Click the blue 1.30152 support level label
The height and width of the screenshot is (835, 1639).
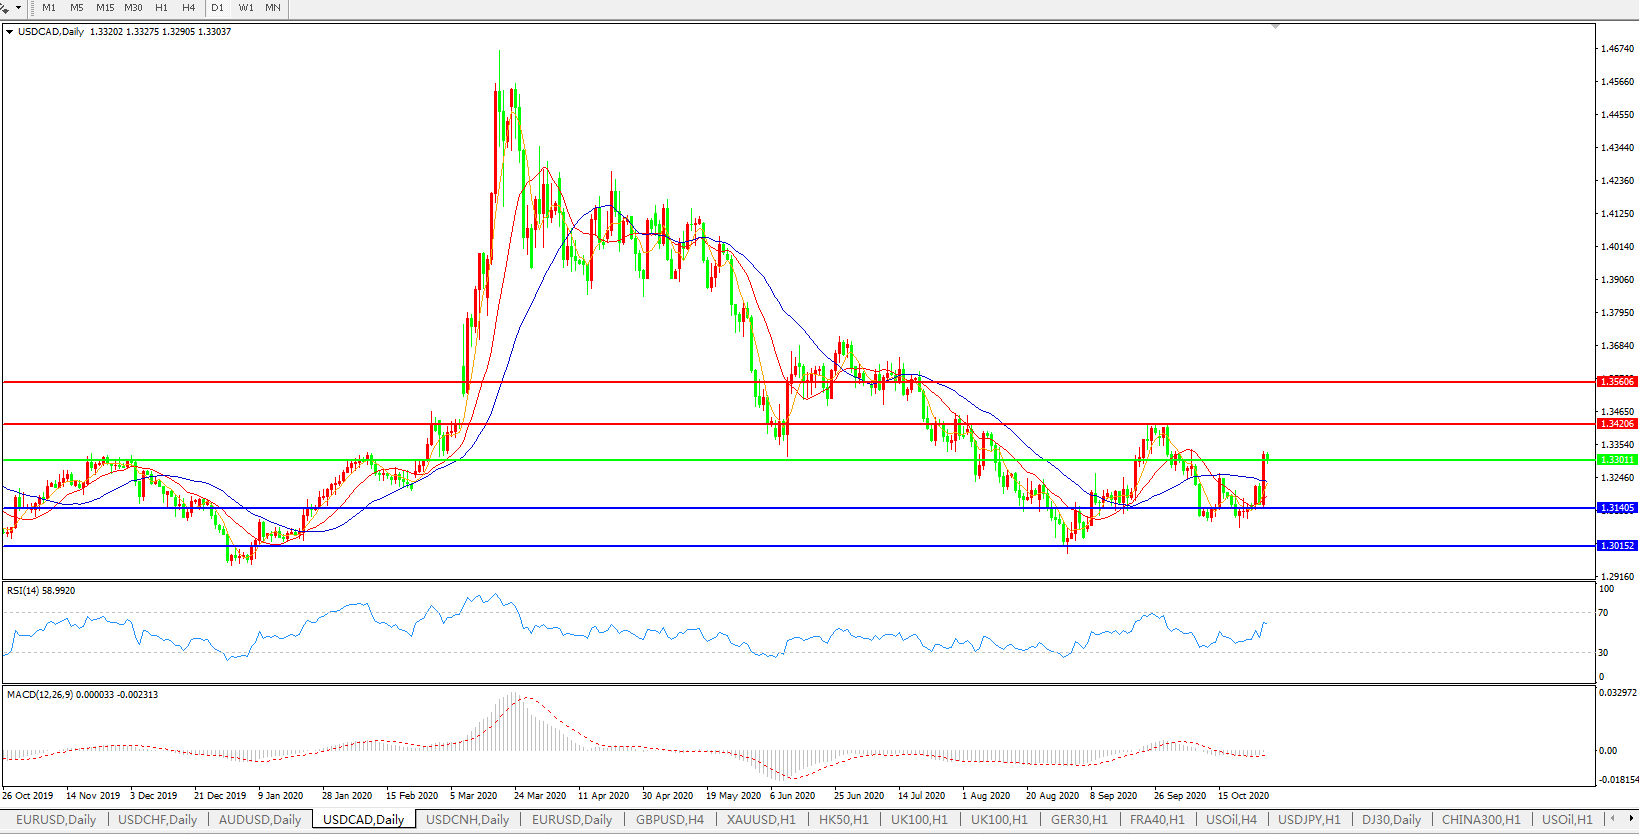pyautogui.click(x=1617, y=546)
